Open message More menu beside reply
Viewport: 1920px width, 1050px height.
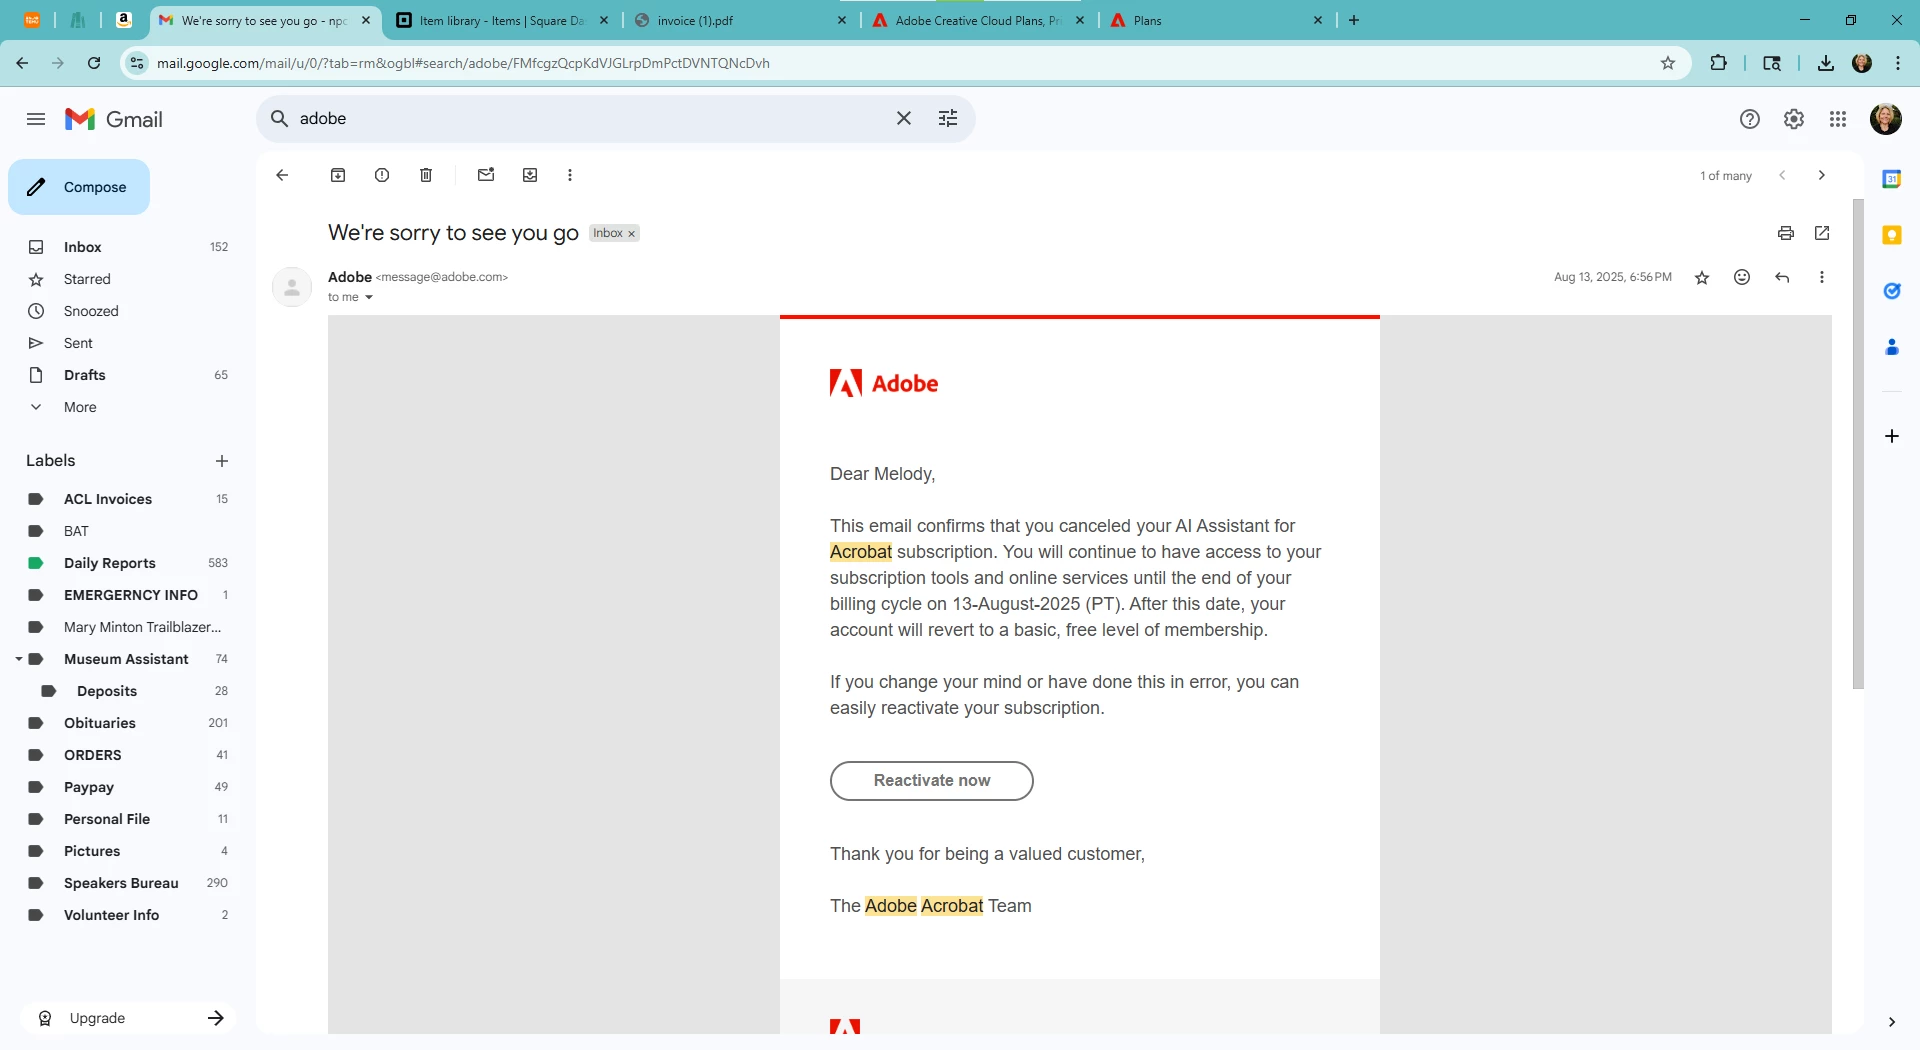(1822, 277)
